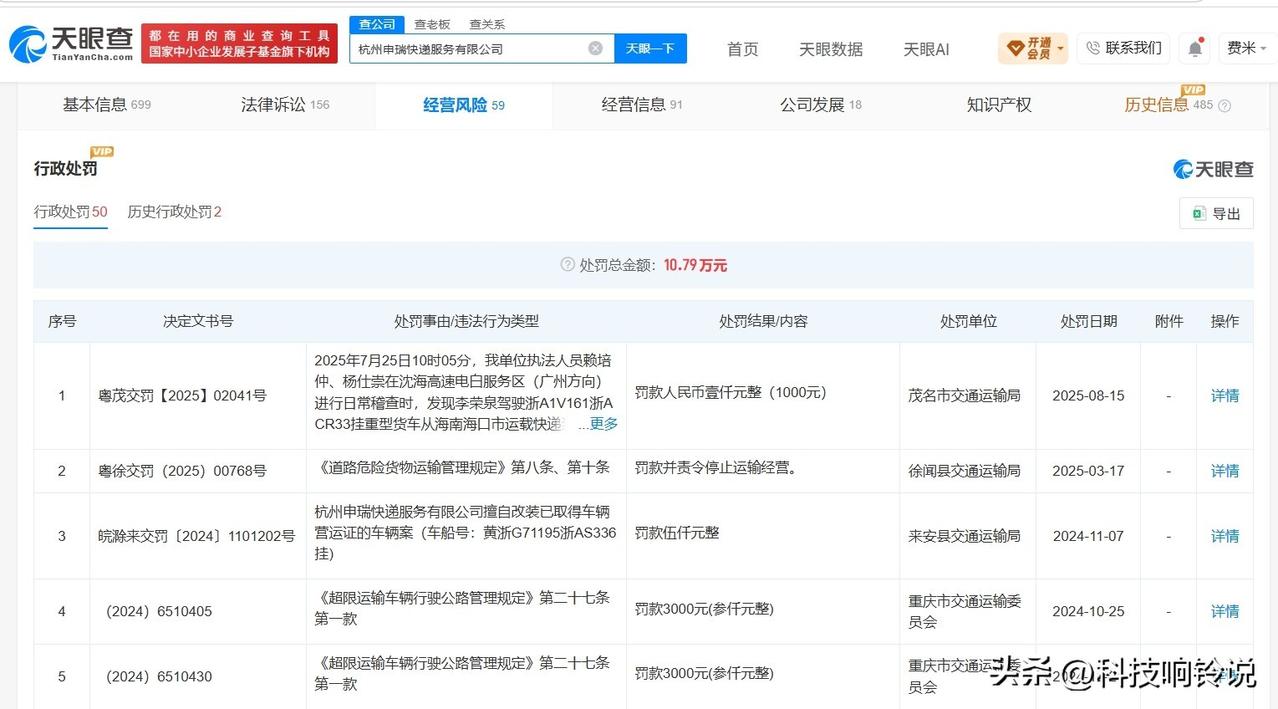
Task: Click 决定文书号 column header
Action: pyautogui.click(x=198, y=321)
